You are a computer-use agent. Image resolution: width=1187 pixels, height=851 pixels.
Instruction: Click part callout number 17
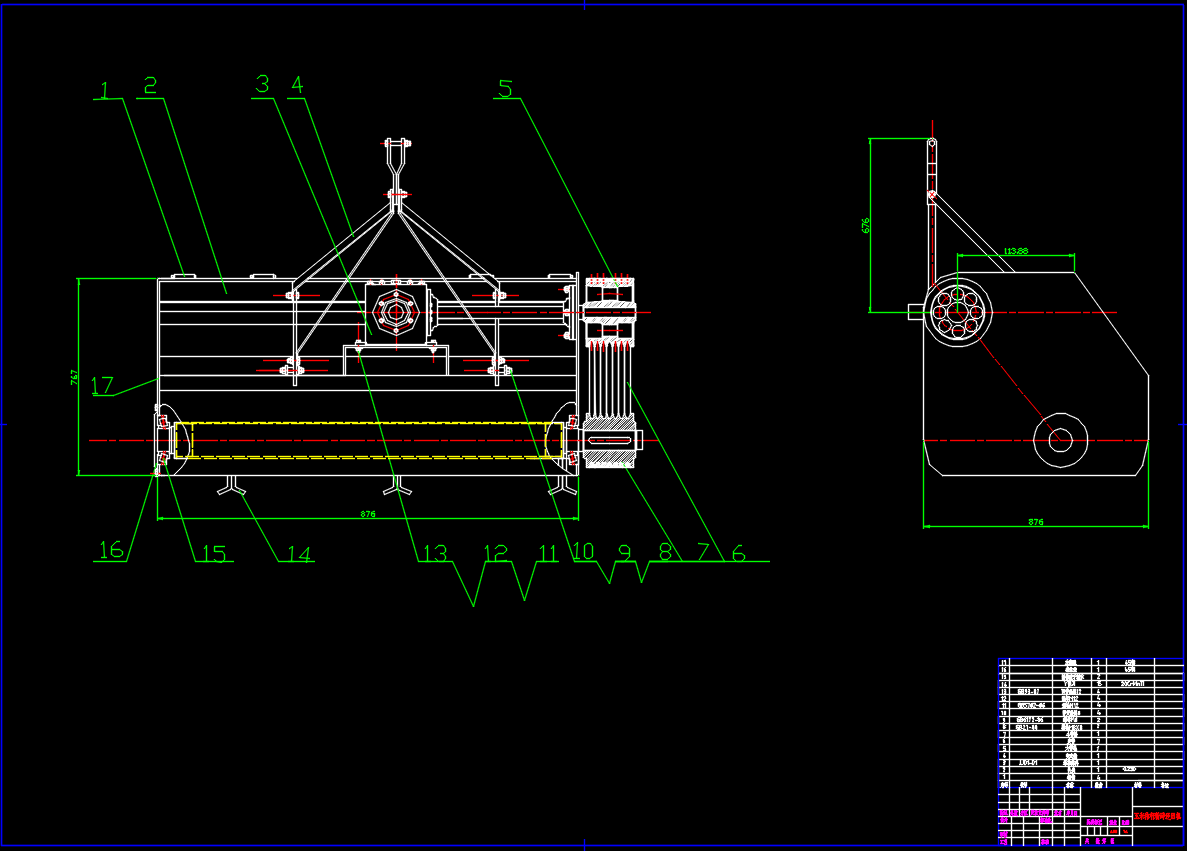103,385
